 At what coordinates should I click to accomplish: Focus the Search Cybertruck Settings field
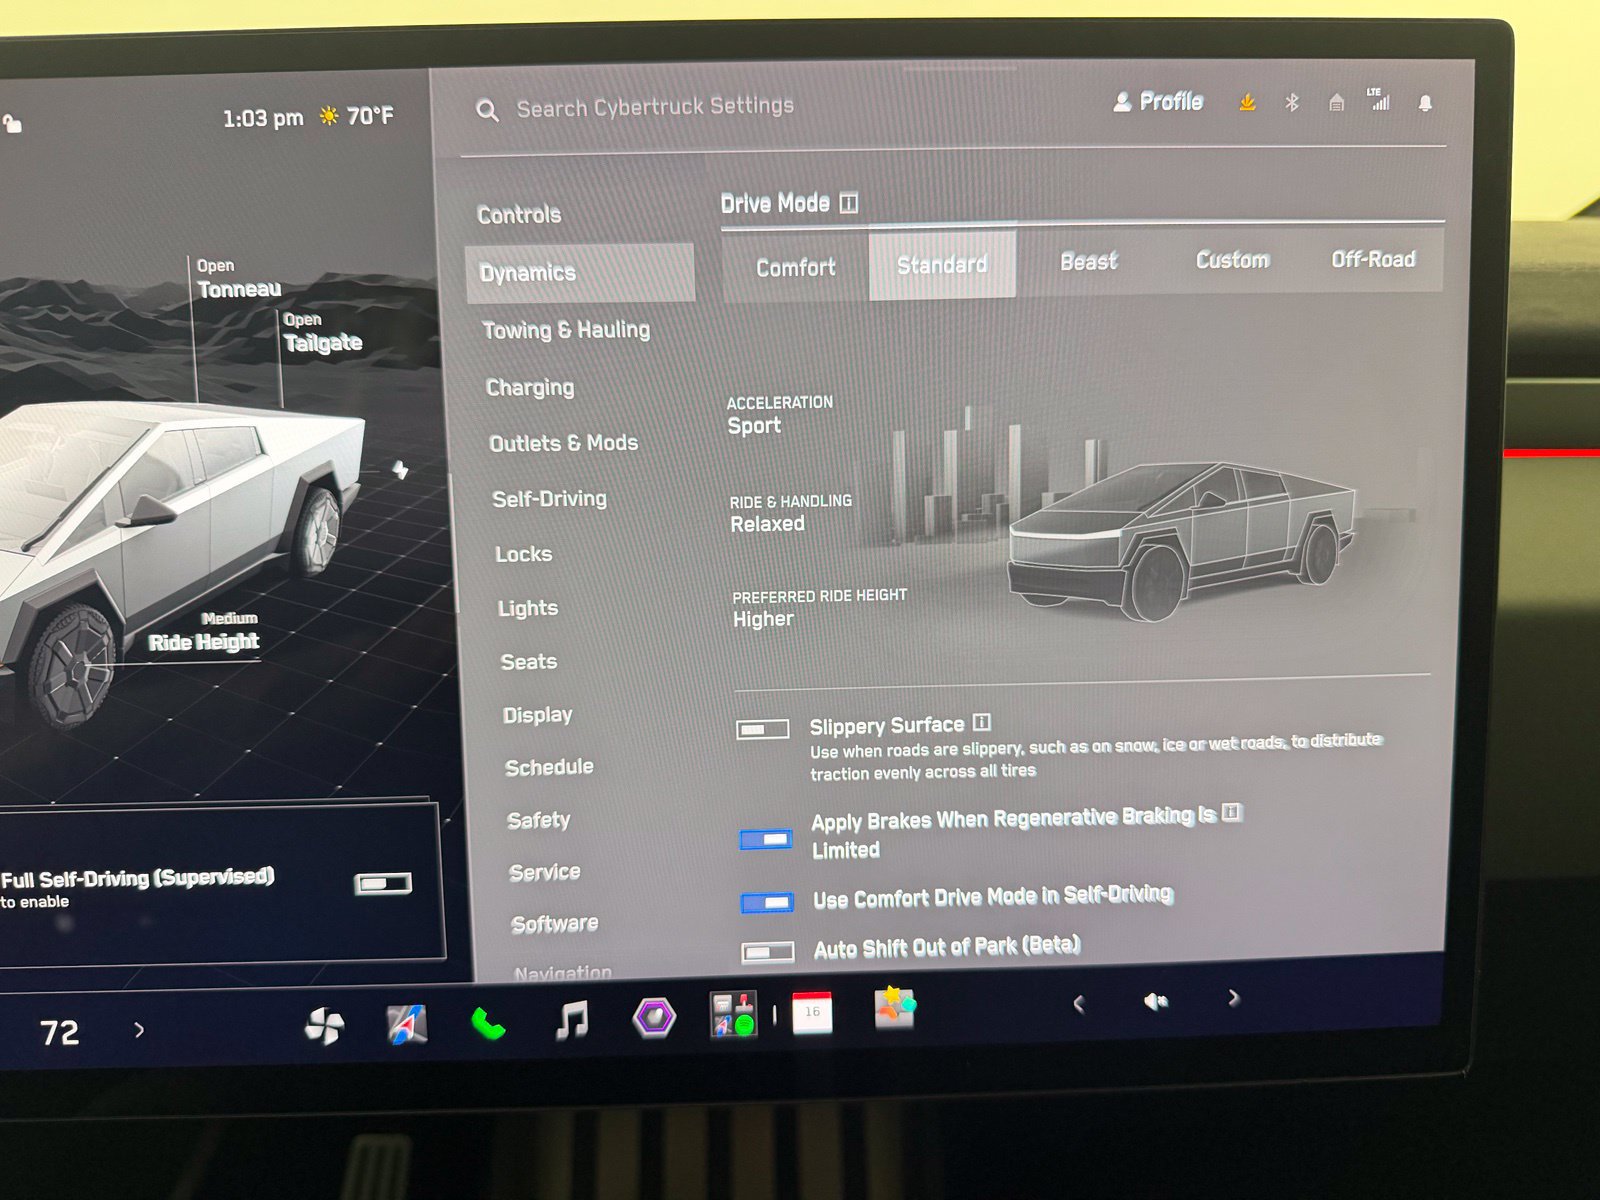pos(655,106)
